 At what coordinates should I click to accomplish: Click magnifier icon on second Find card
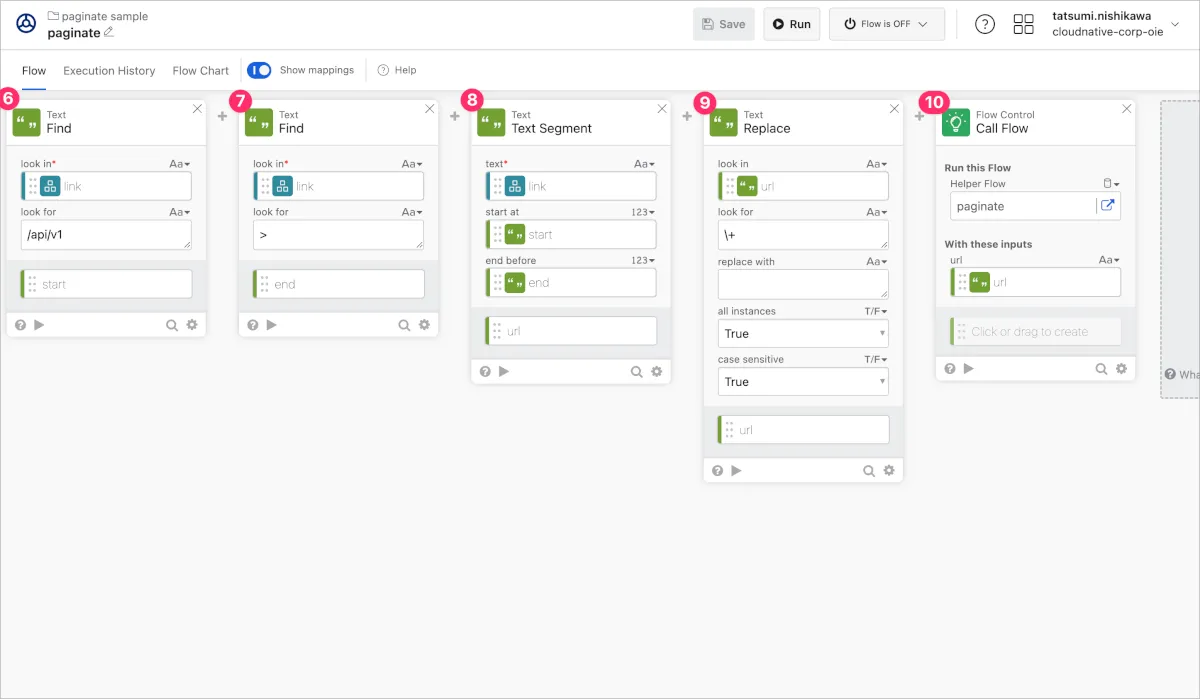(404, 325)
